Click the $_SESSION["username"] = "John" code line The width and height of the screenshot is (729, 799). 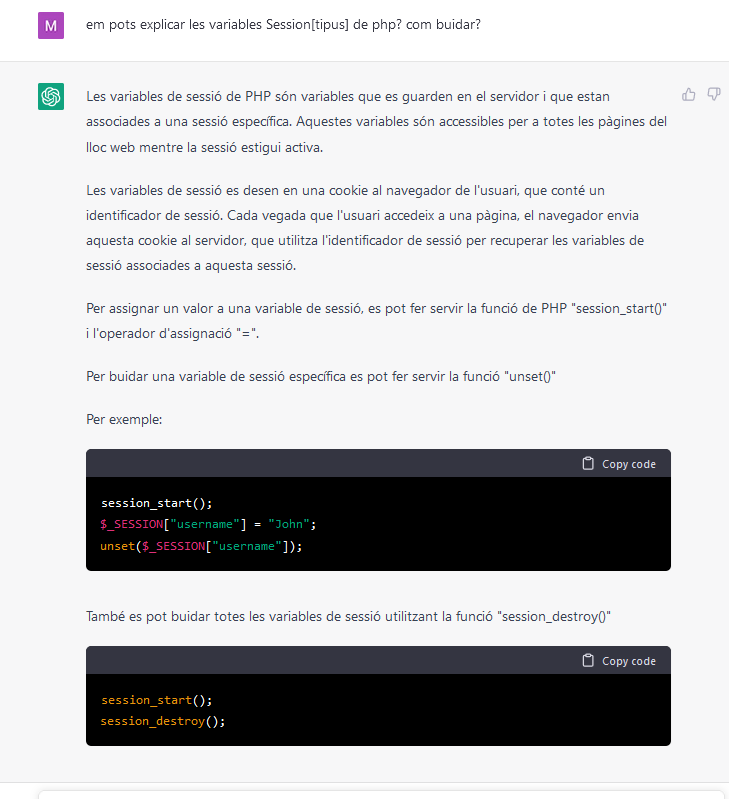(x=208, y=524)
